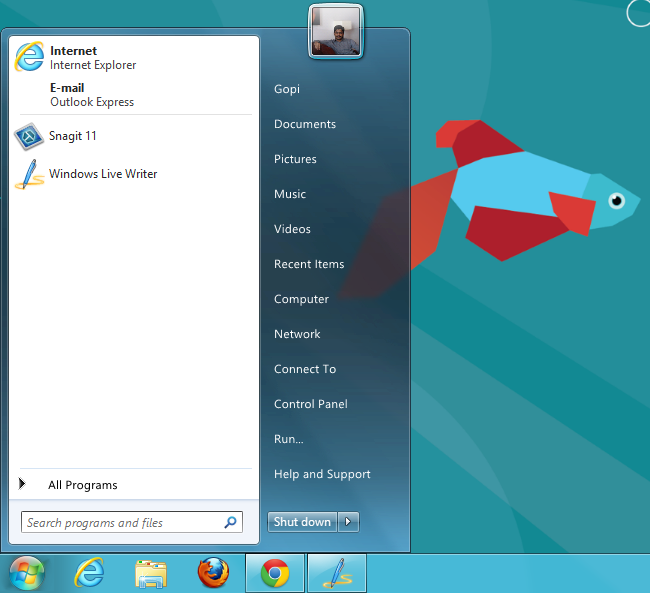The height and width of the screenshot is (593, 650).
Task: Open the Documents folder link
Action: pos(305,124)
